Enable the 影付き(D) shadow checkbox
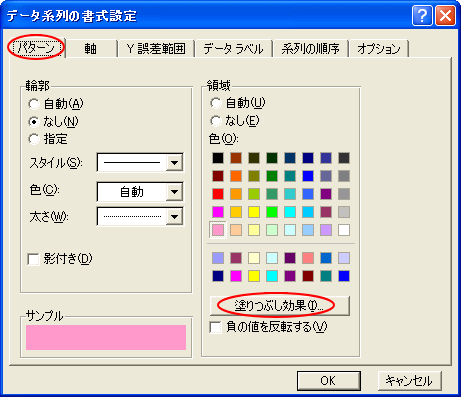 pyautogui.click(x=33, y=259)
